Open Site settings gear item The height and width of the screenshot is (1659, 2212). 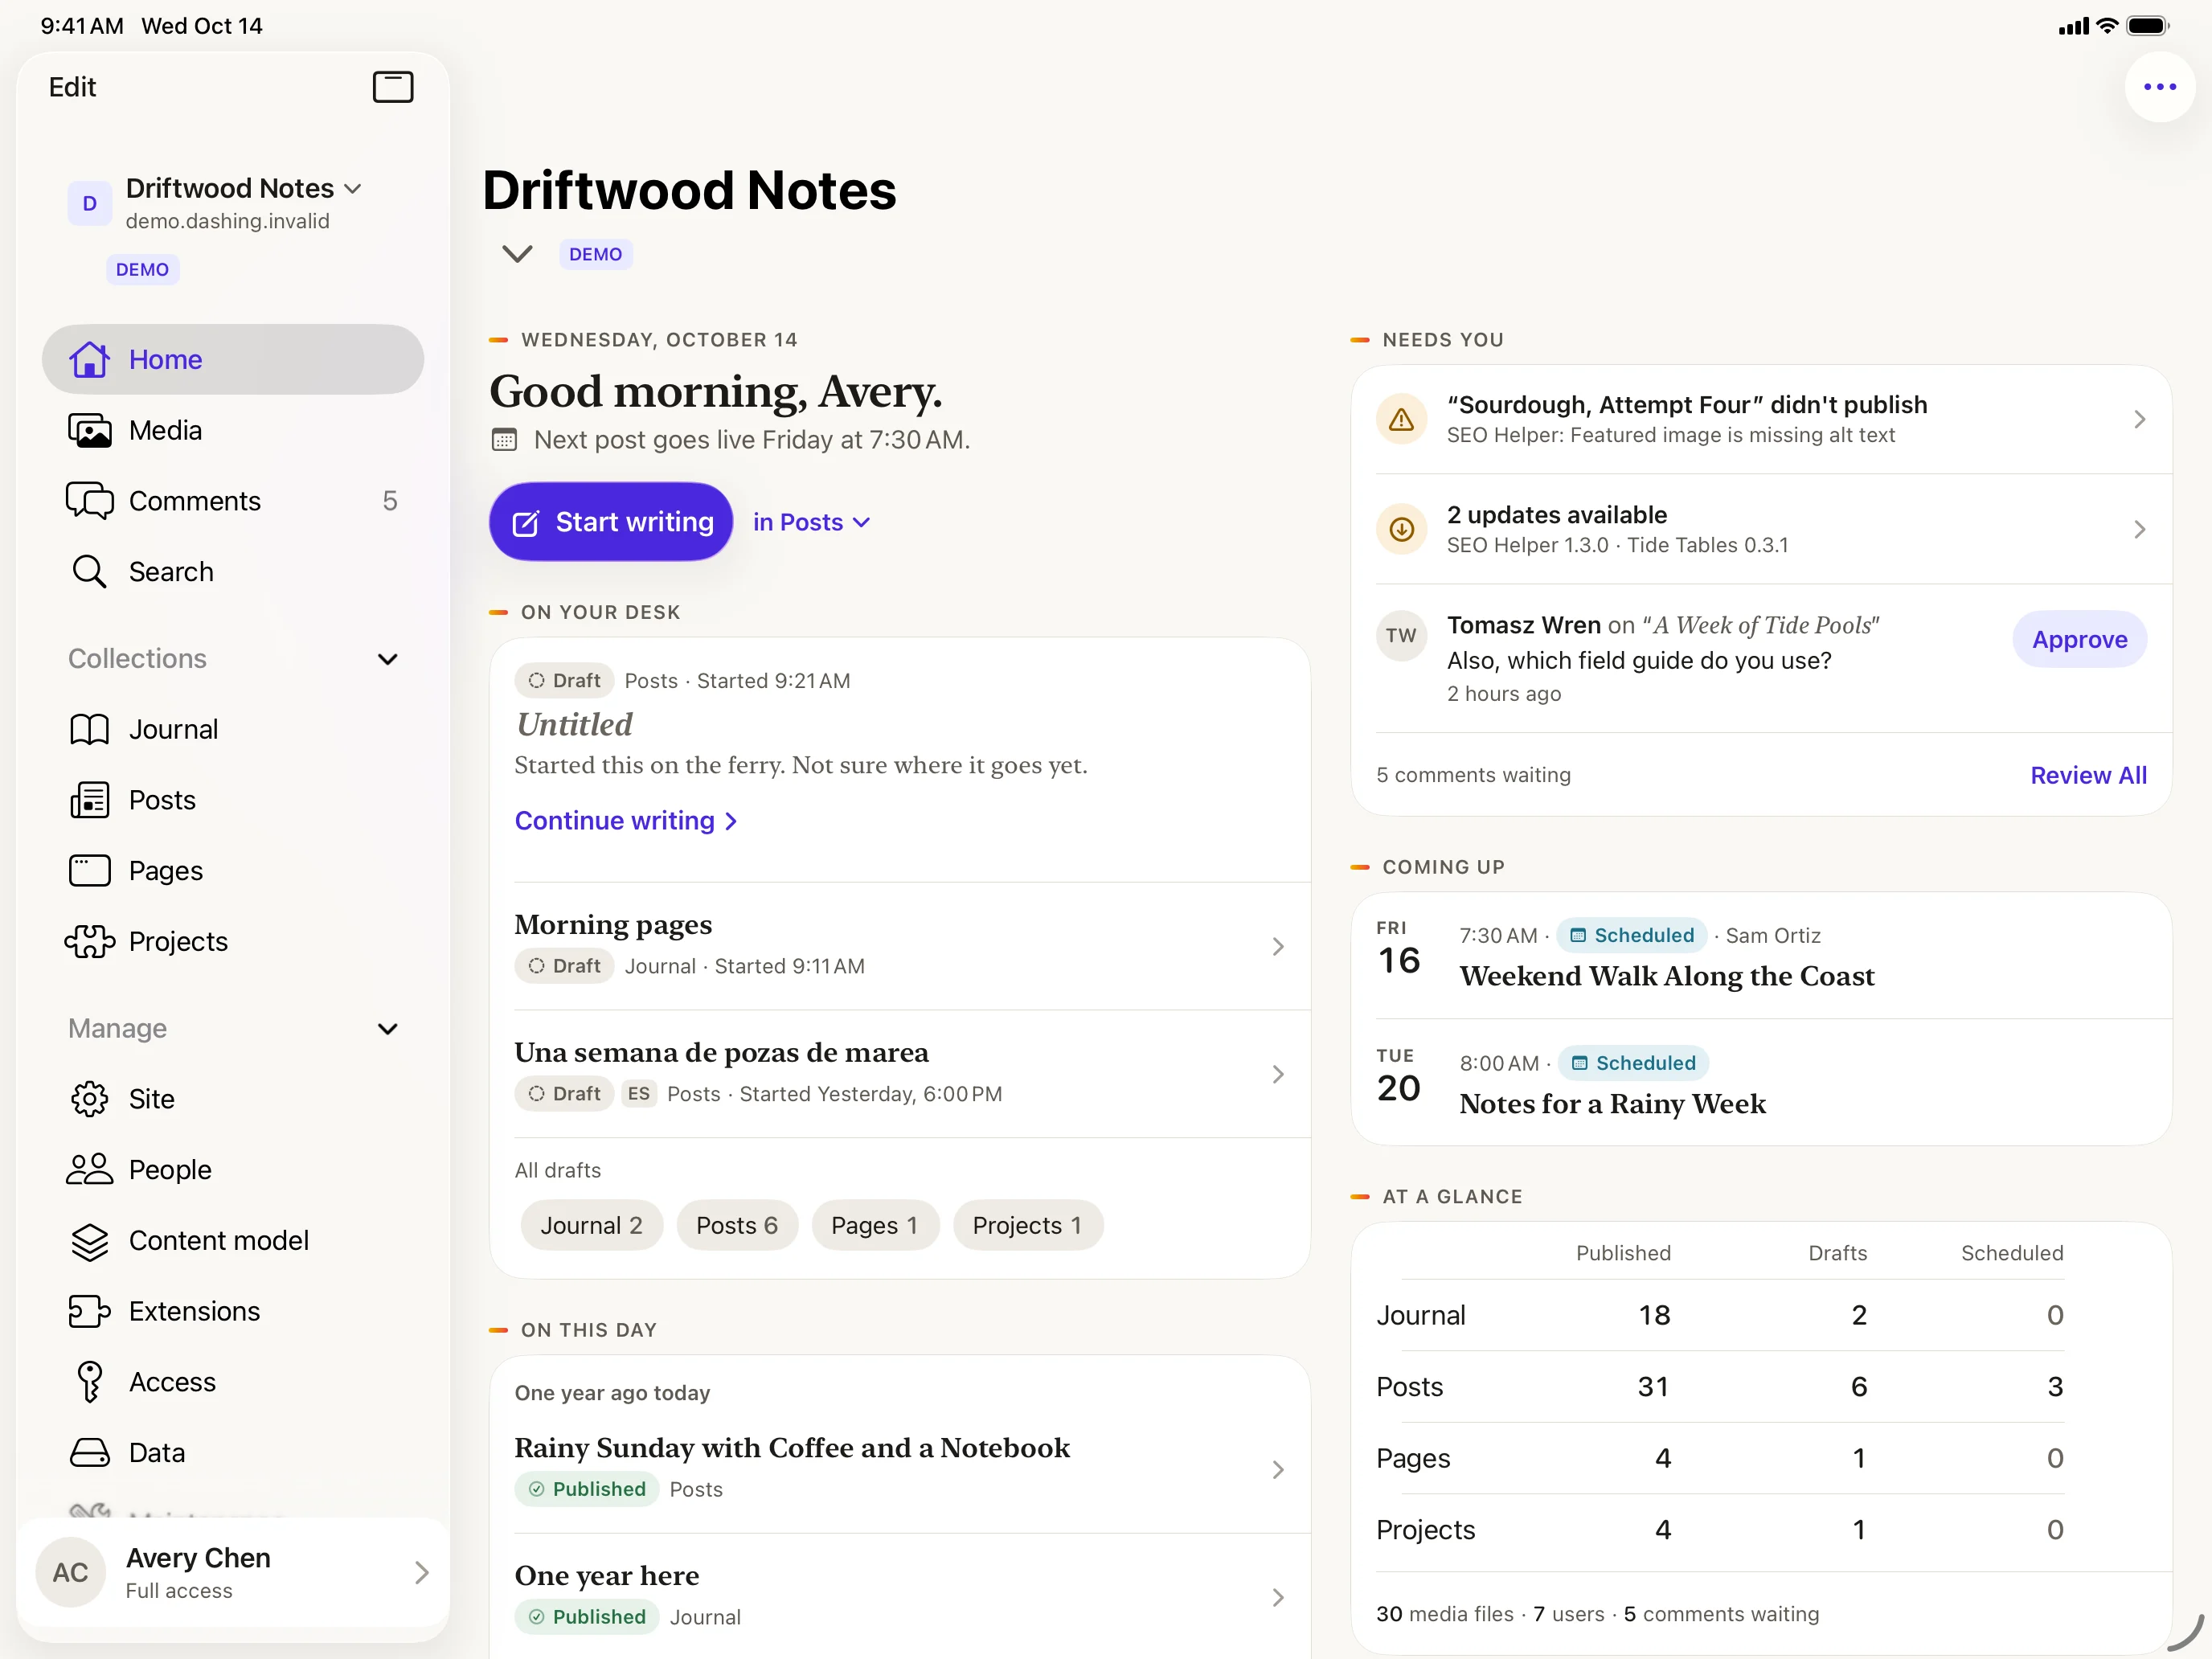tap(233, 1099)
